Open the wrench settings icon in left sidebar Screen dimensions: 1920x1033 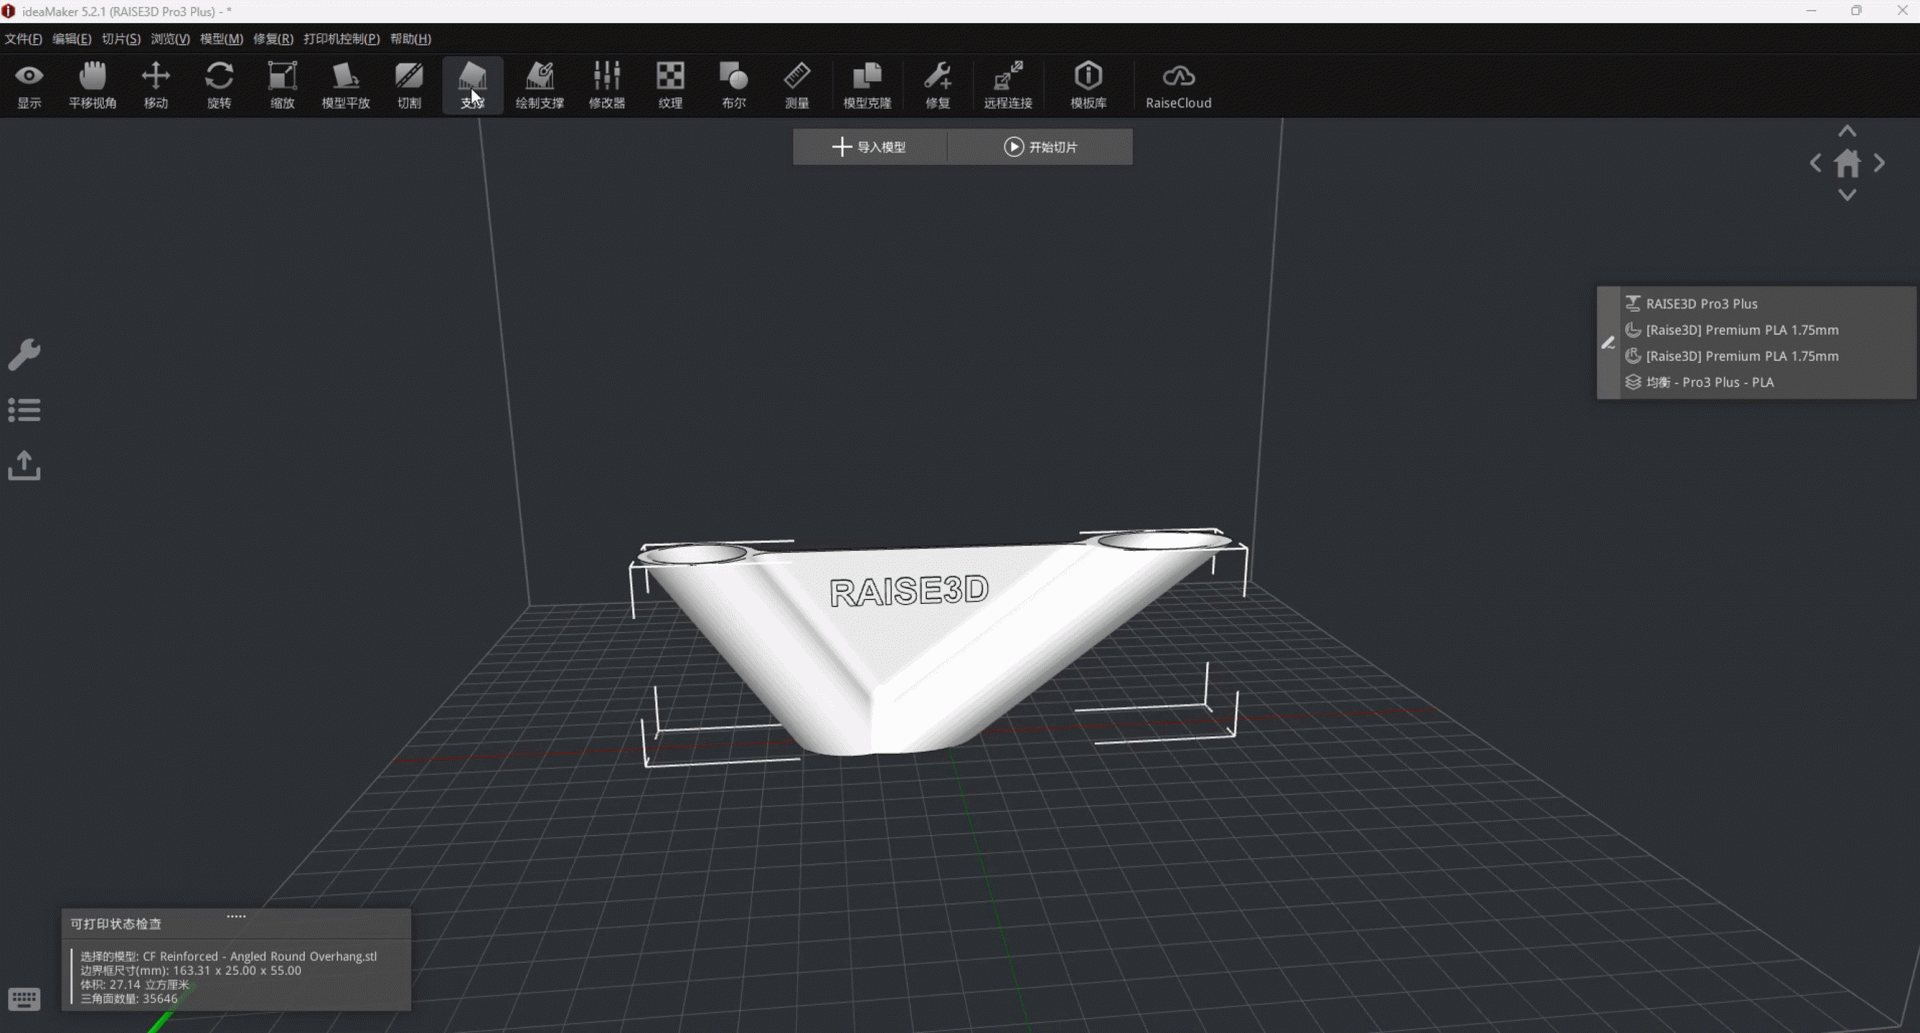click(24, 355)
